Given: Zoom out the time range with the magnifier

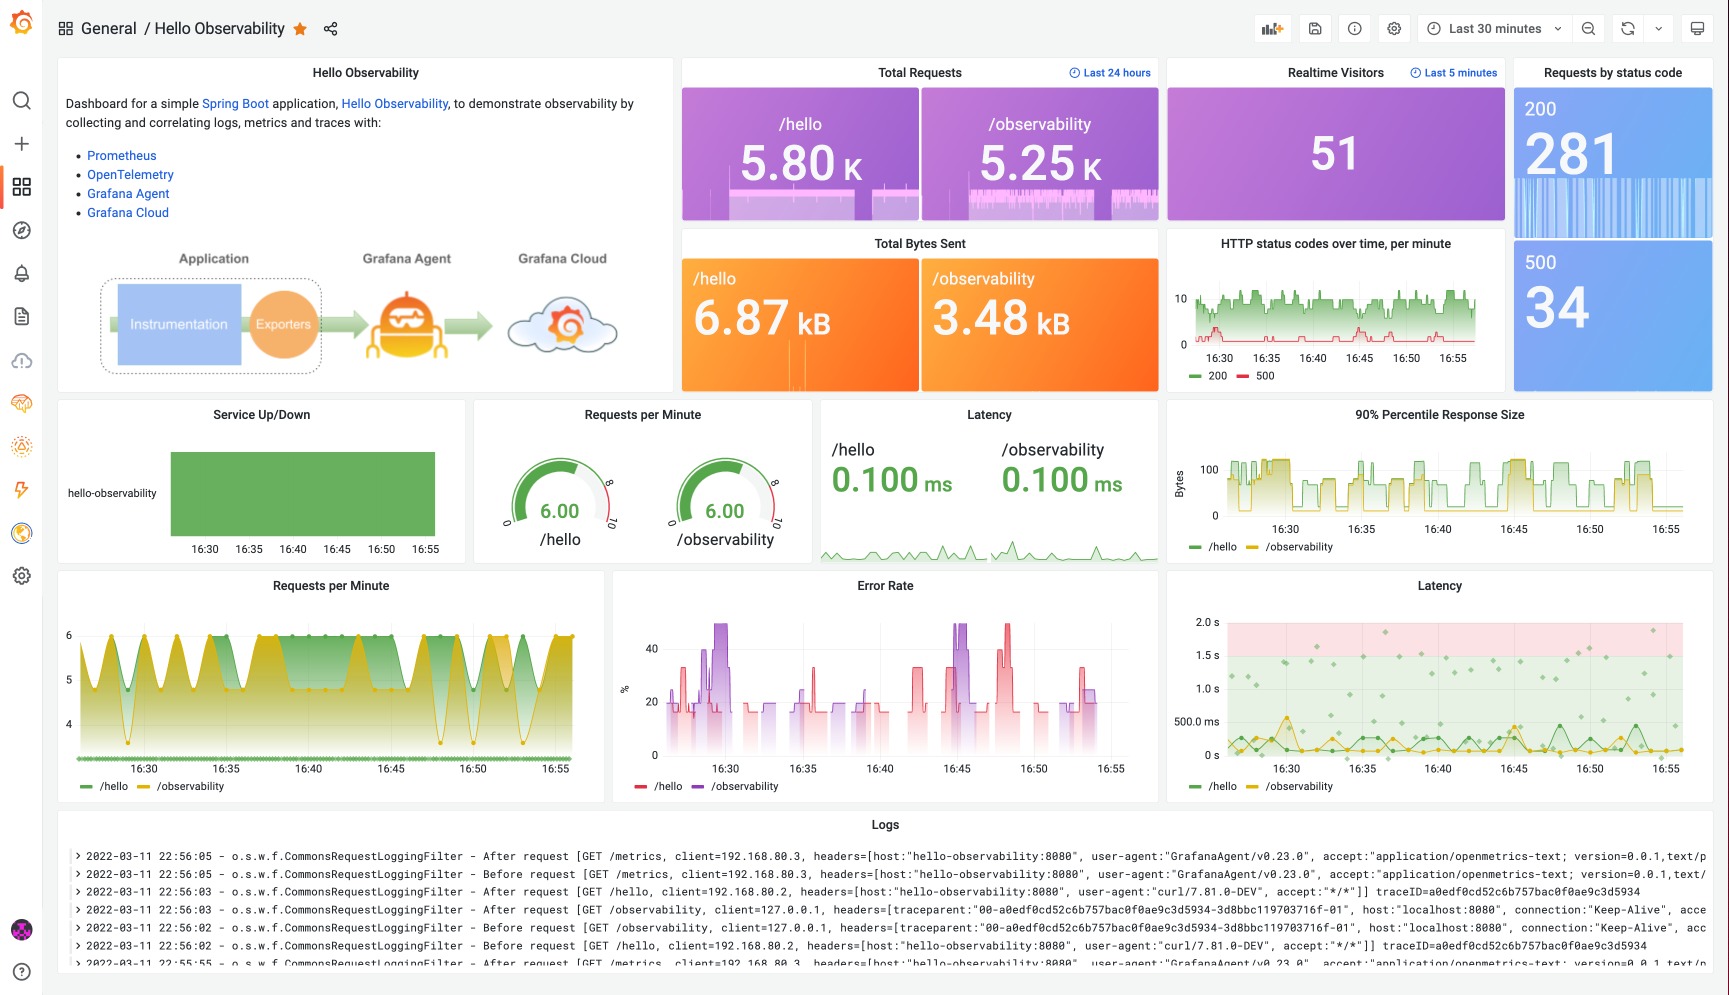Looking at the screenshot, I should [1588, 28].
